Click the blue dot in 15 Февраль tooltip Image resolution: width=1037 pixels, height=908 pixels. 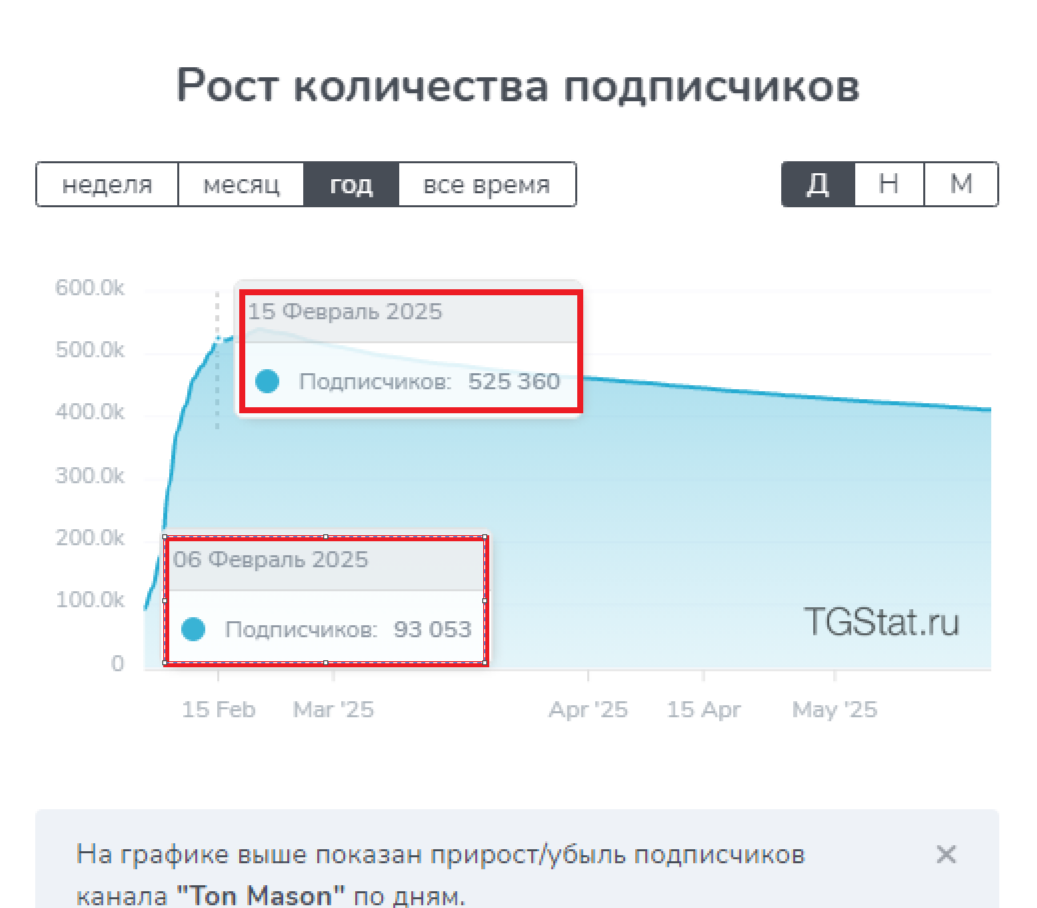click(267, 381)
